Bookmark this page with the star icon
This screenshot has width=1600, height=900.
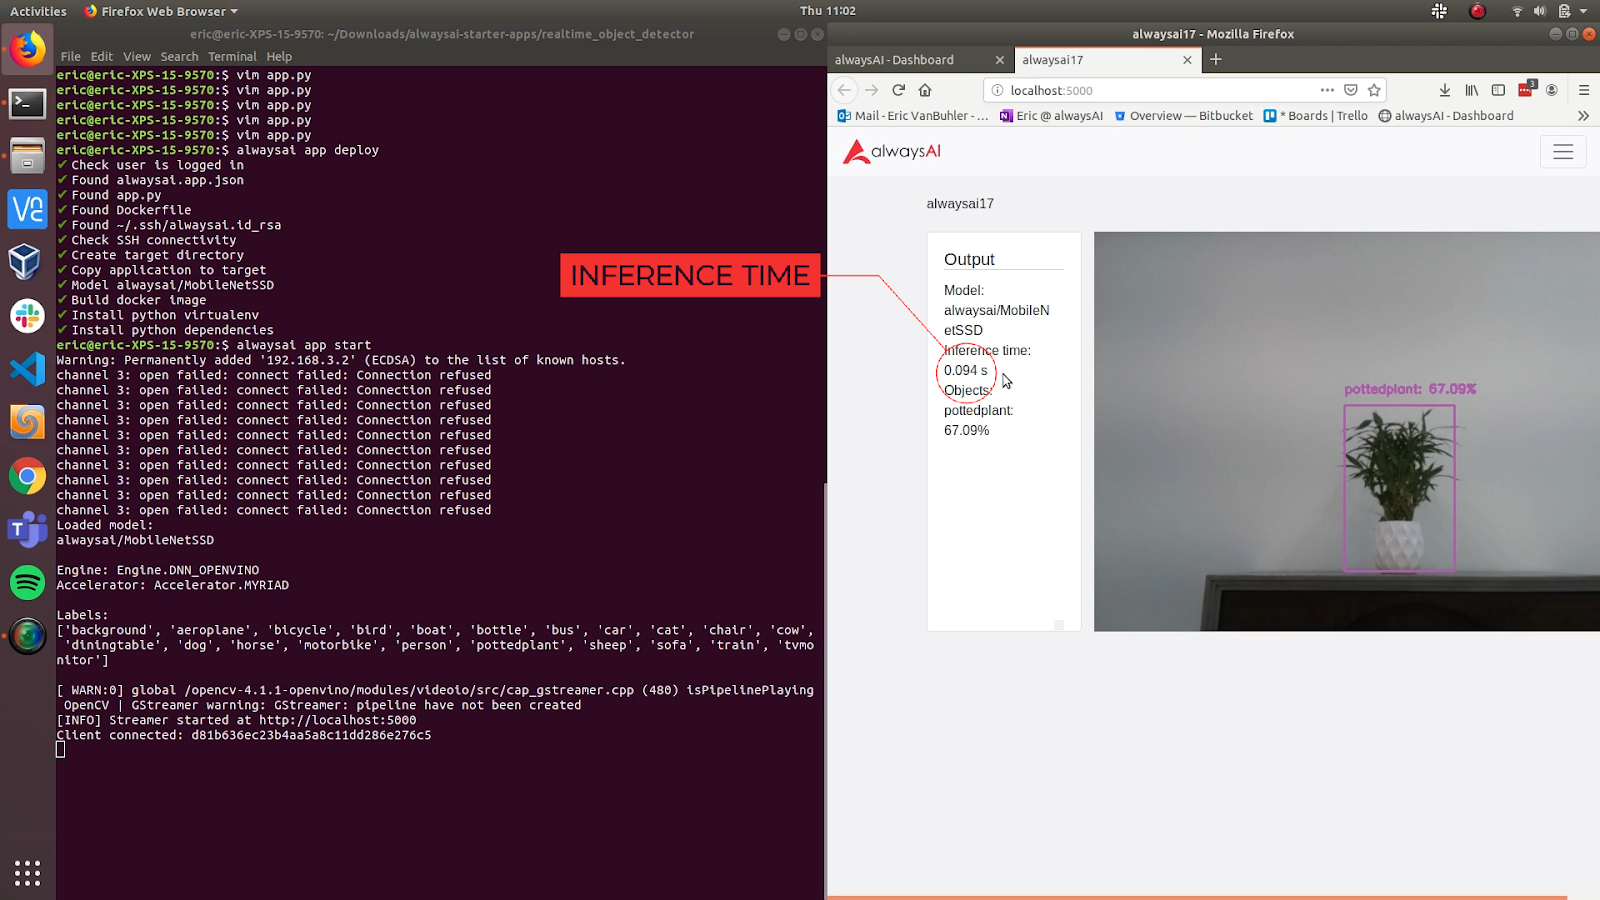(x=1374, y=90)
